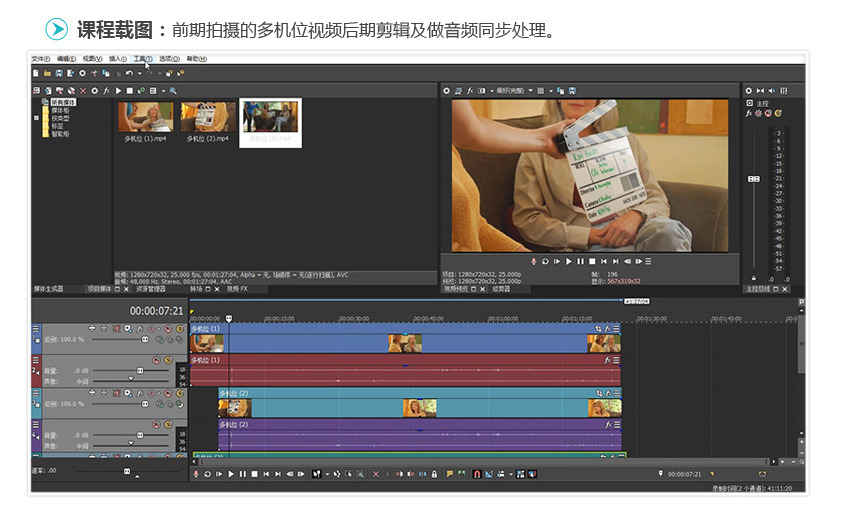
Task: Click save snapshot icon in preview toolbar
Action: coord(572,91)
